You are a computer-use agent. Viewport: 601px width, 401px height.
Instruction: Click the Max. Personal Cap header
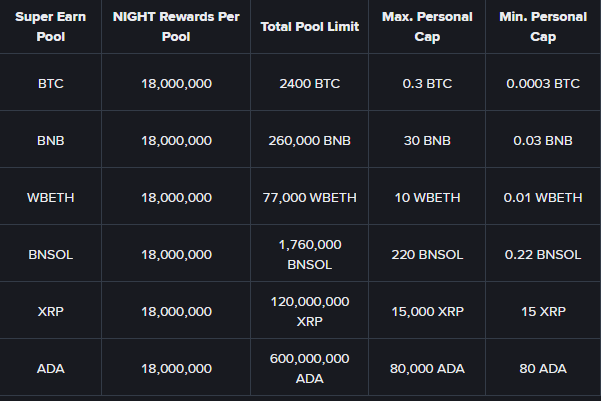[427, 26]
